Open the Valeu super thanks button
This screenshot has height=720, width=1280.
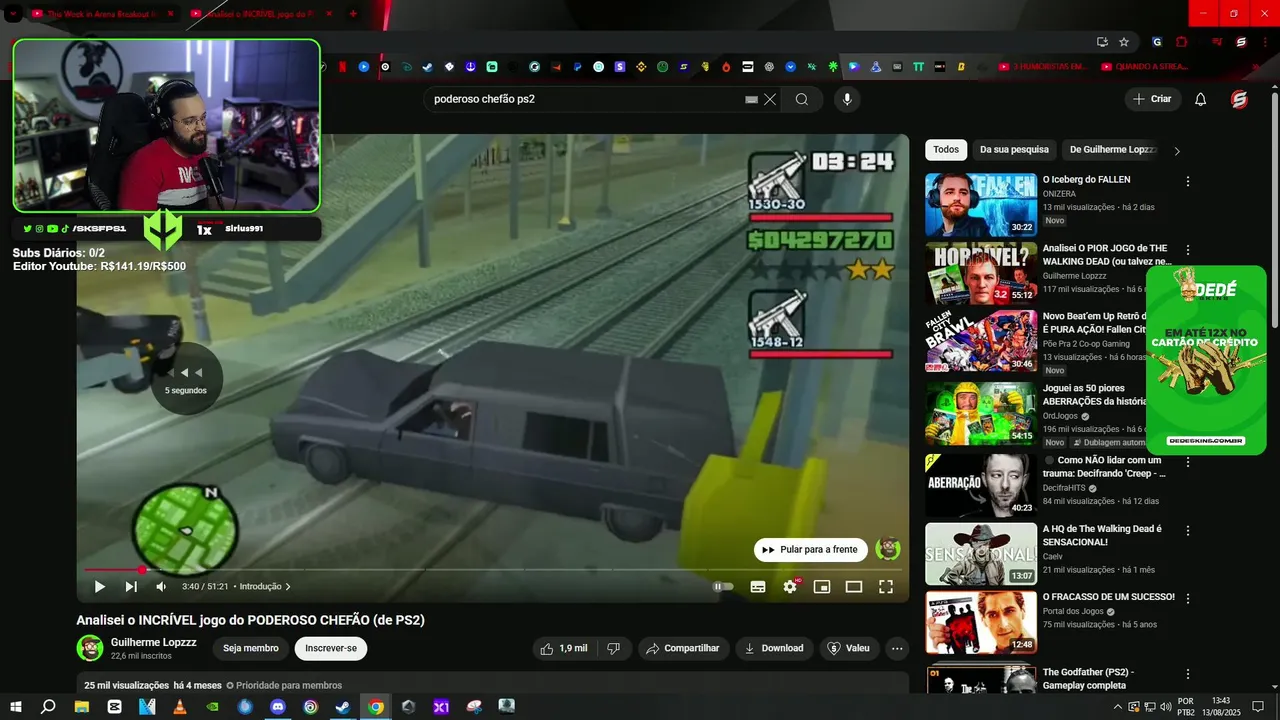[x=850, y=648]
